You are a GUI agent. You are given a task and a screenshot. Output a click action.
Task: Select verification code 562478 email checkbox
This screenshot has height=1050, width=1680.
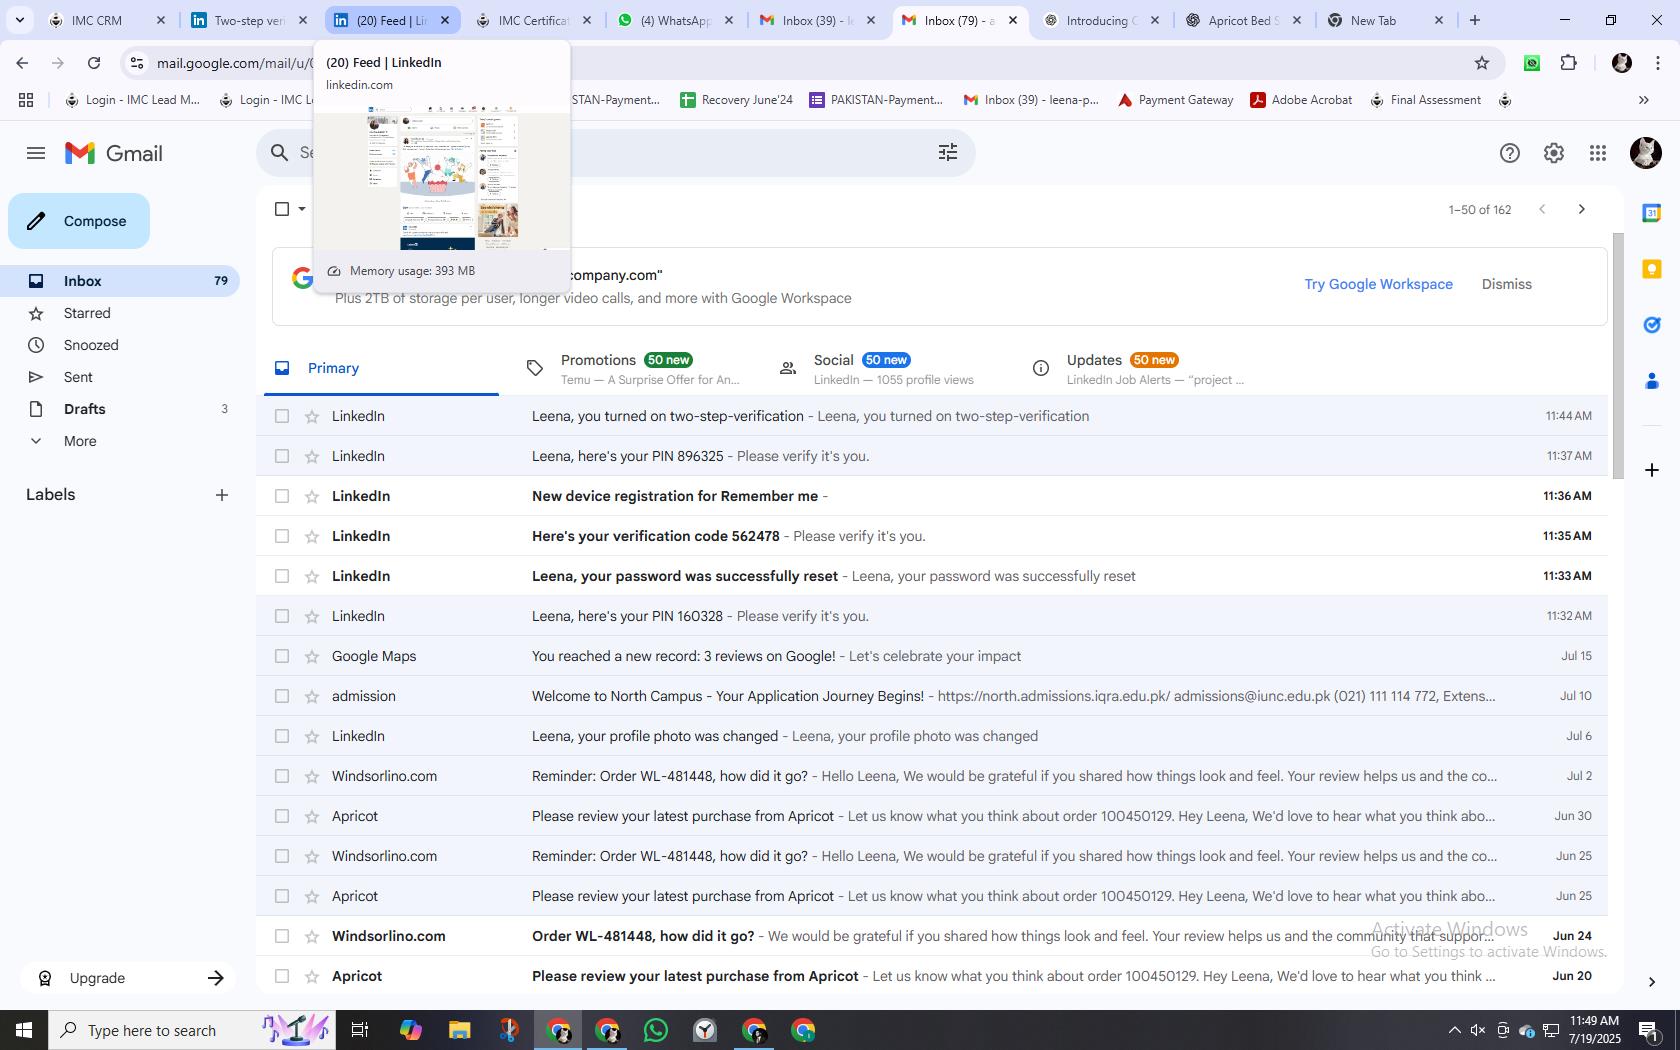(282, 536)
